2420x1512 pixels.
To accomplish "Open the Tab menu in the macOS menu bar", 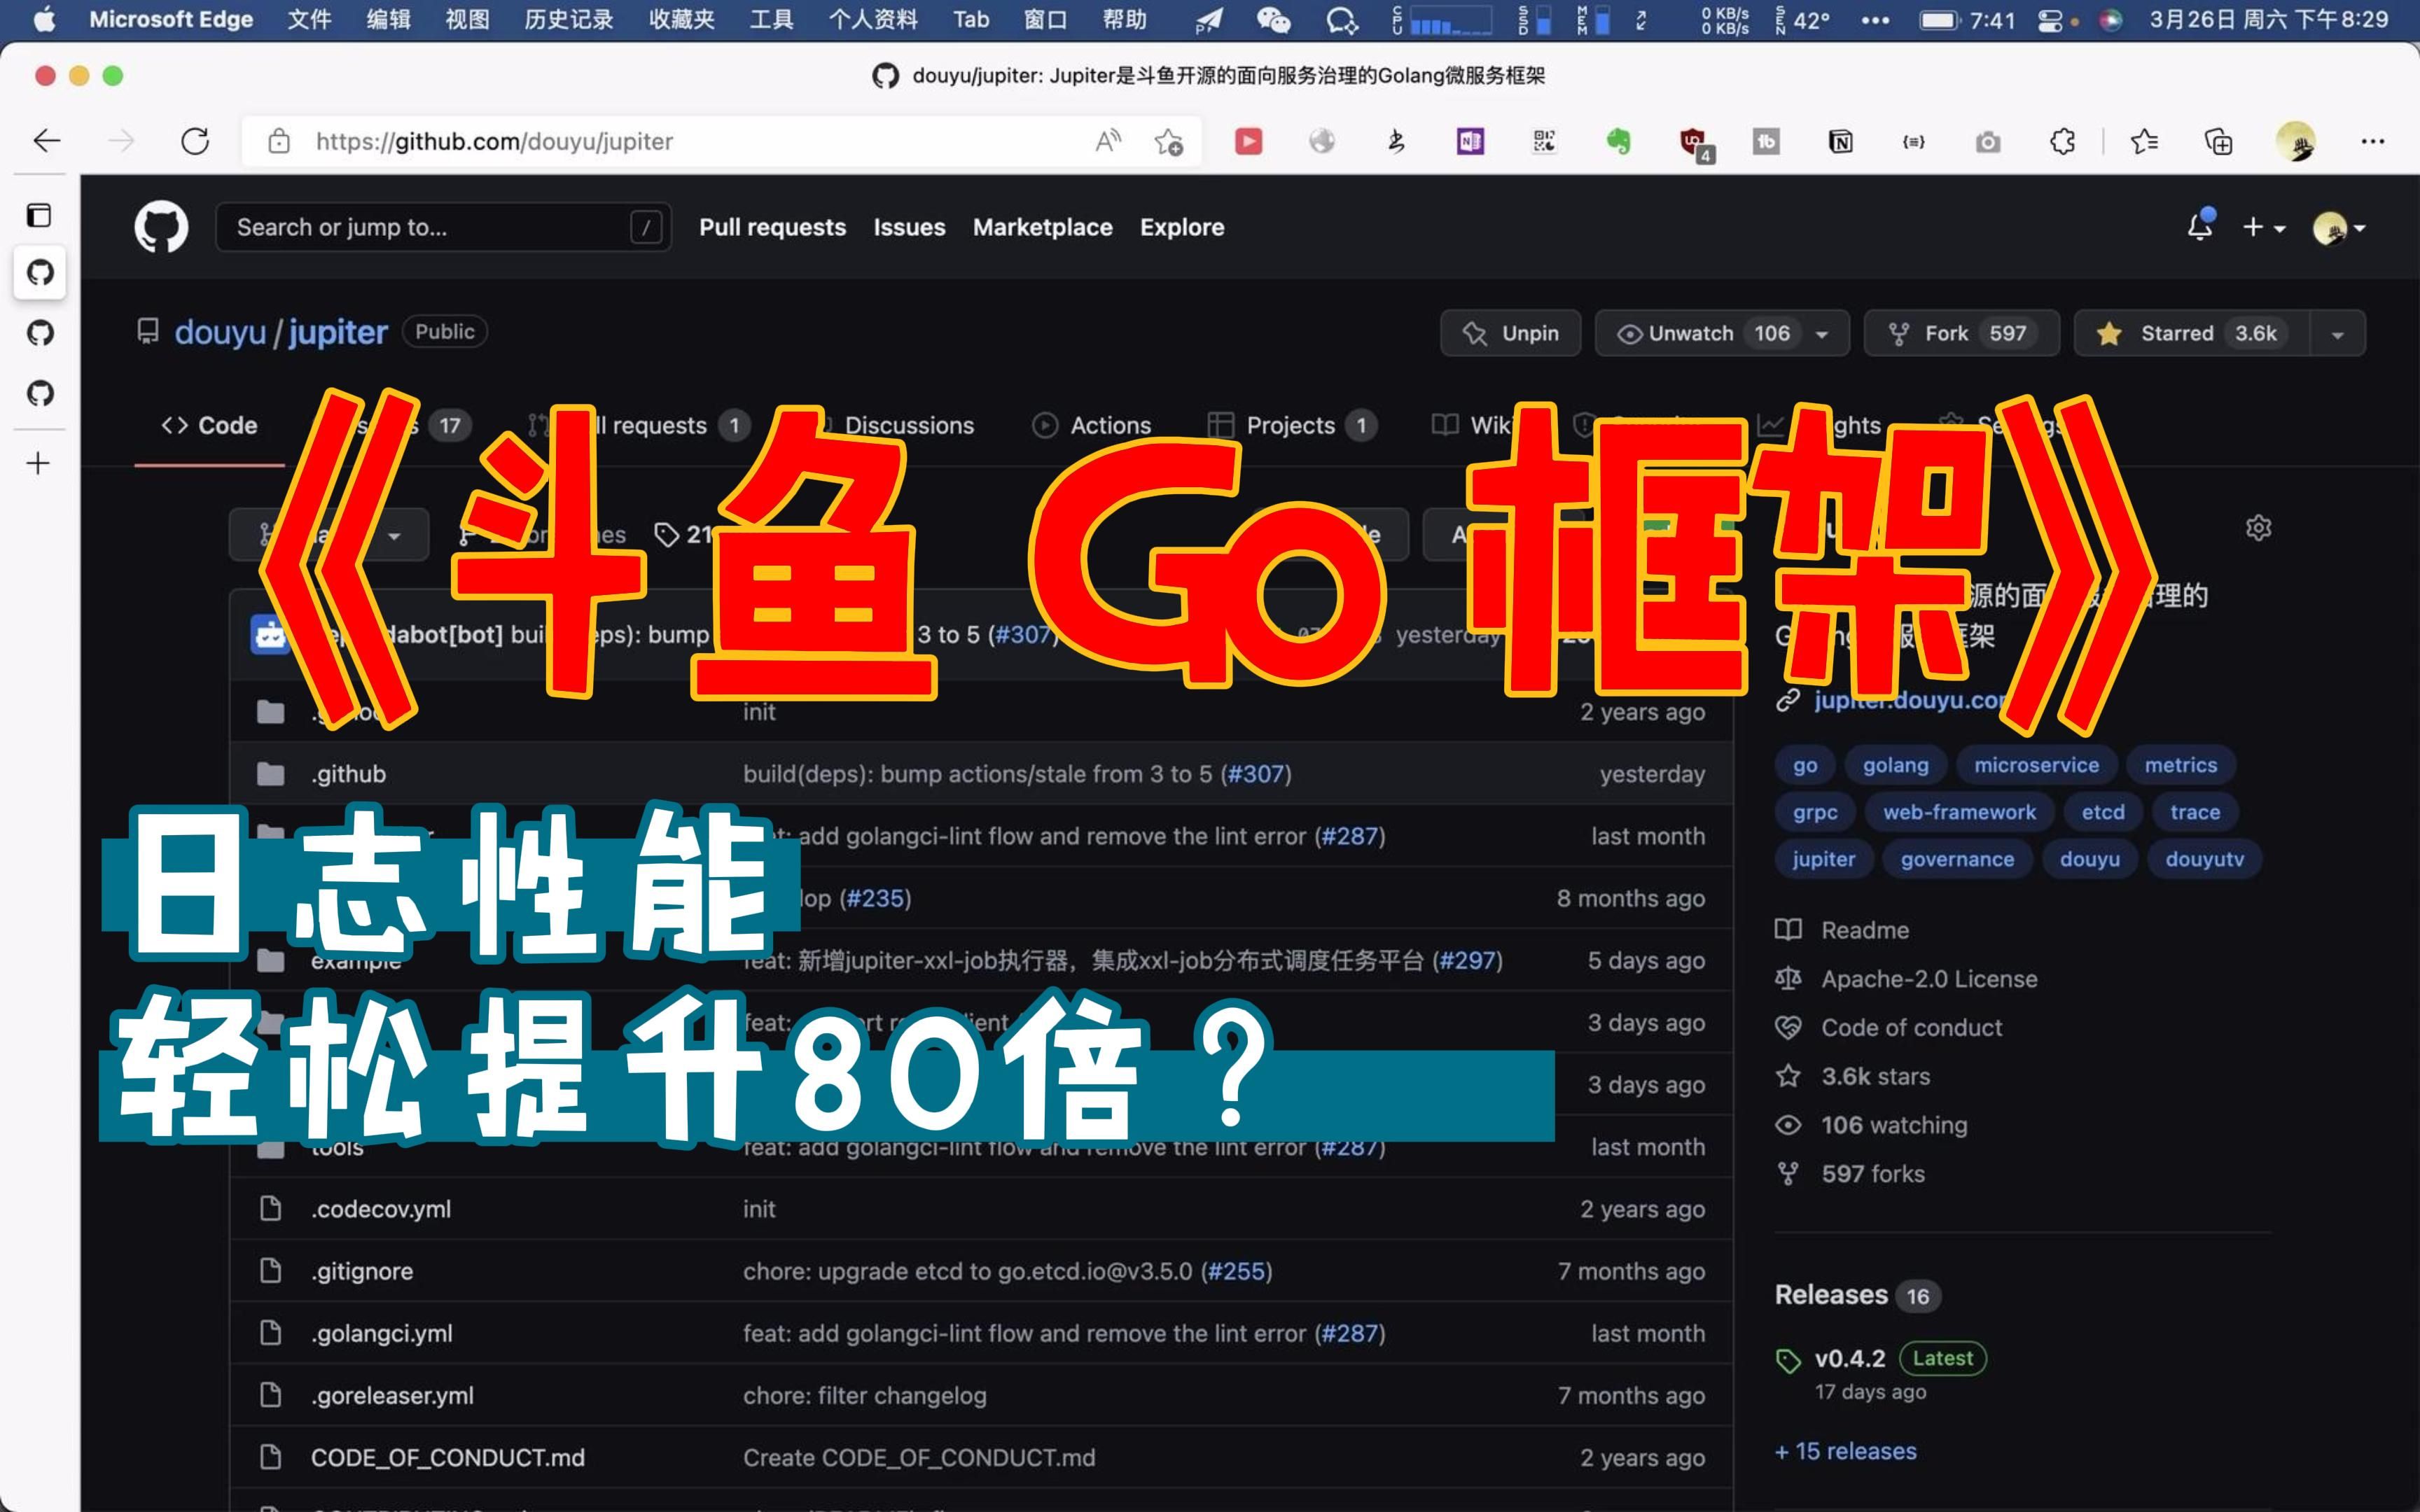I will pos(971,19).
